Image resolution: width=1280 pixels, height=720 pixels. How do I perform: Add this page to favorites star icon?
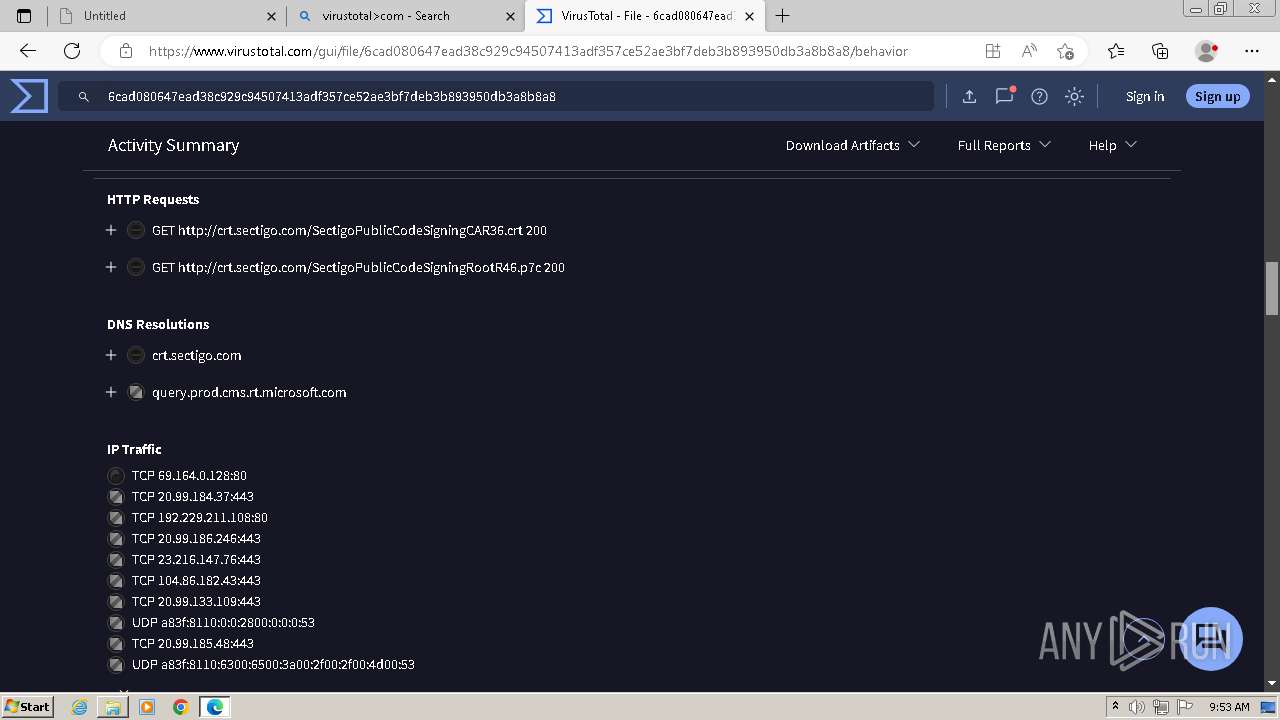click(1065, 51)
